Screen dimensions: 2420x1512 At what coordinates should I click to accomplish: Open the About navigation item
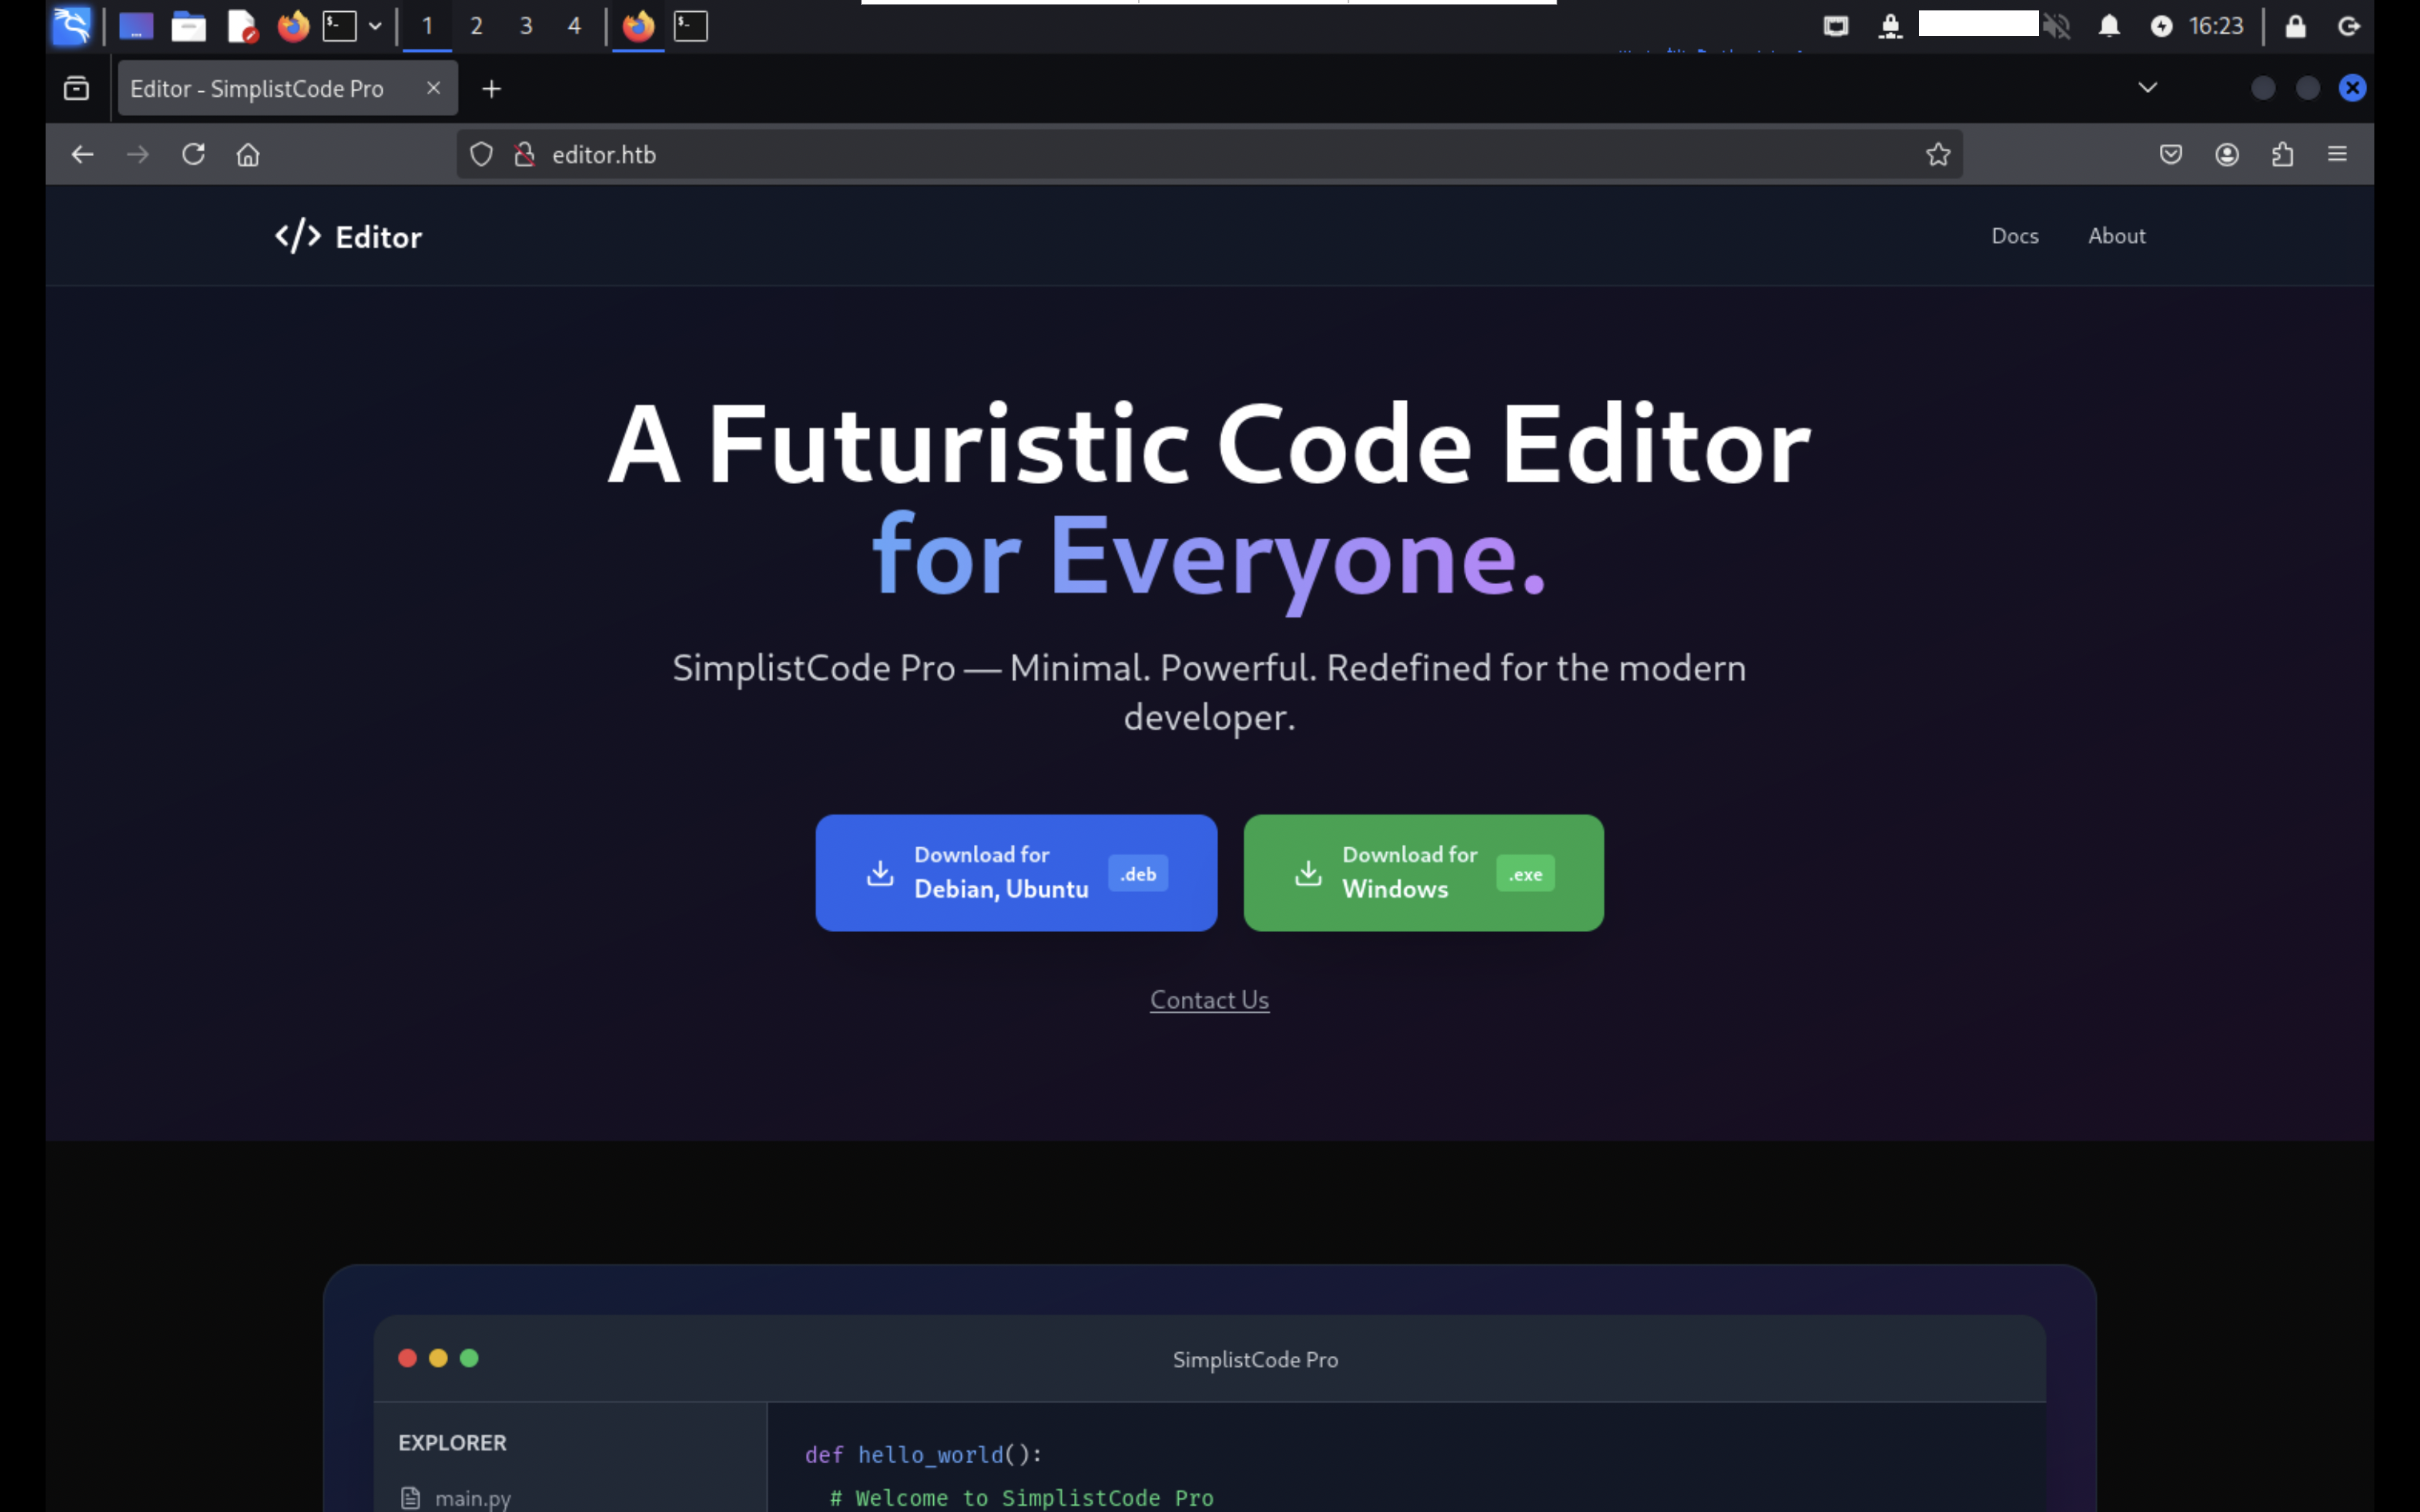(x=2116, y=236)
